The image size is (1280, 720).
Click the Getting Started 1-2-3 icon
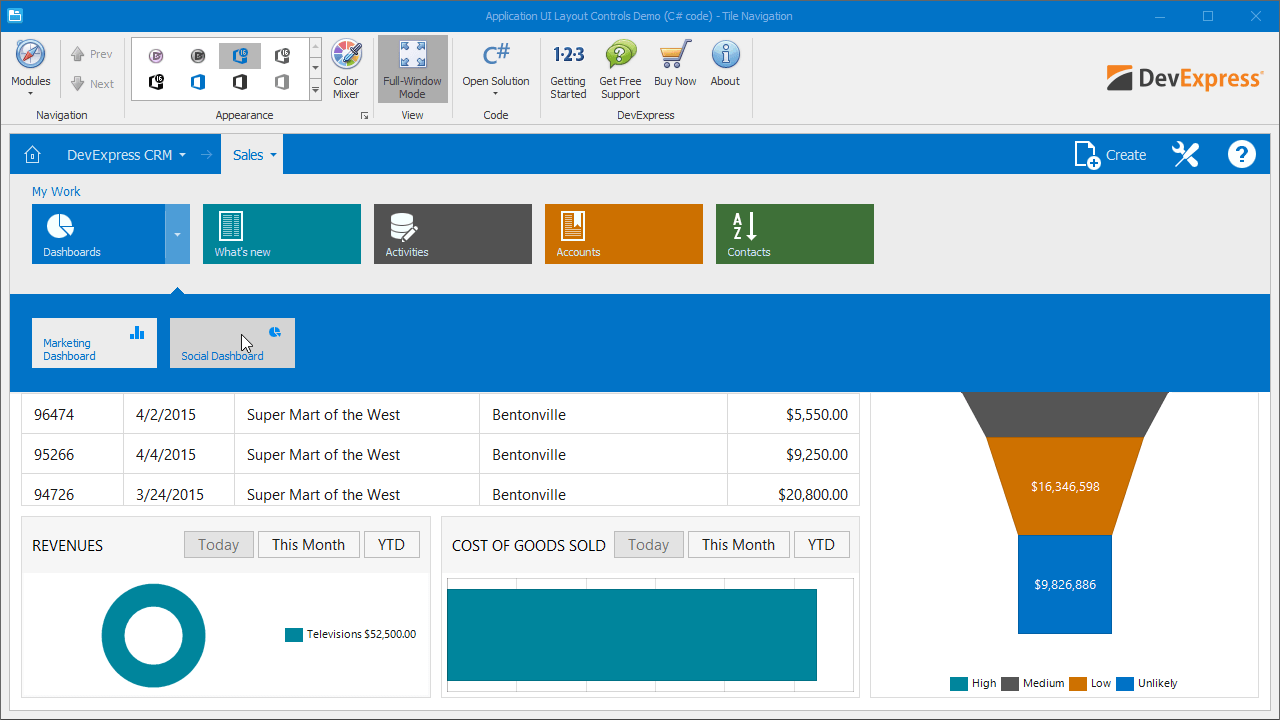pyautogui.click(x=568, y=67)
